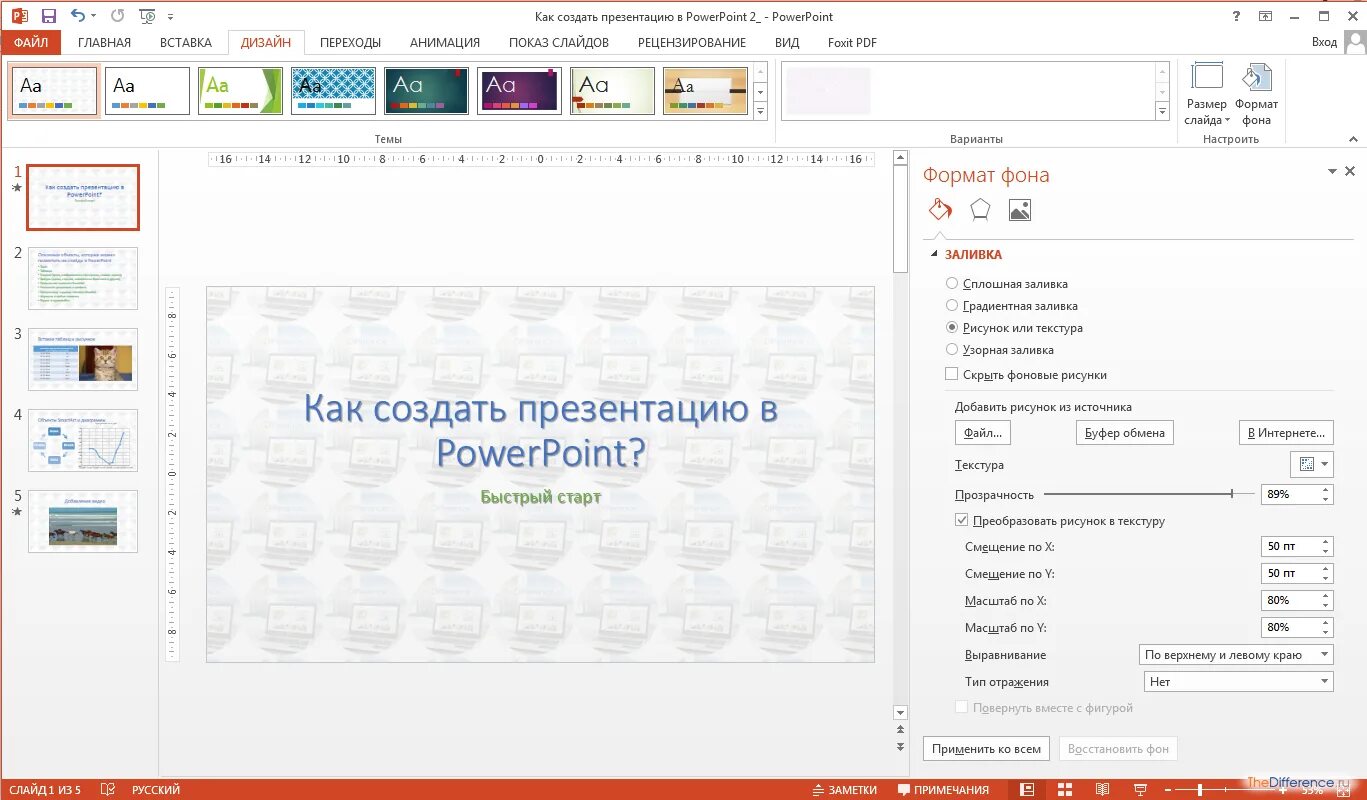
Task: Click the user avatar icon next to Вход
Action: 1354,42
